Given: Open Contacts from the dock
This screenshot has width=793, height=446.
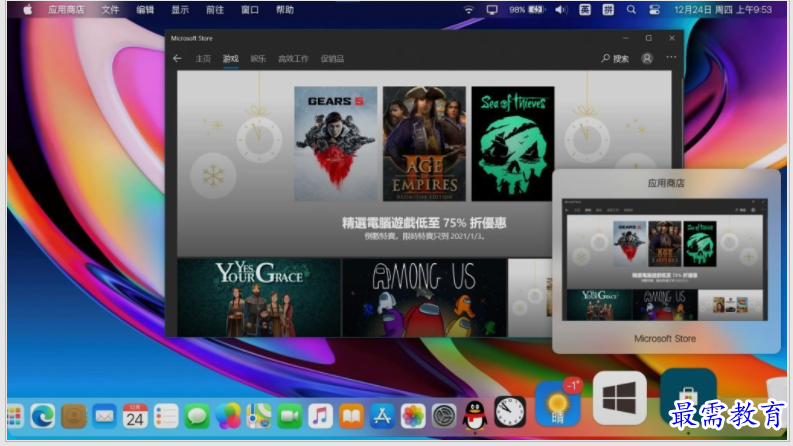Looking at the screenshot, I should point(74,416).
